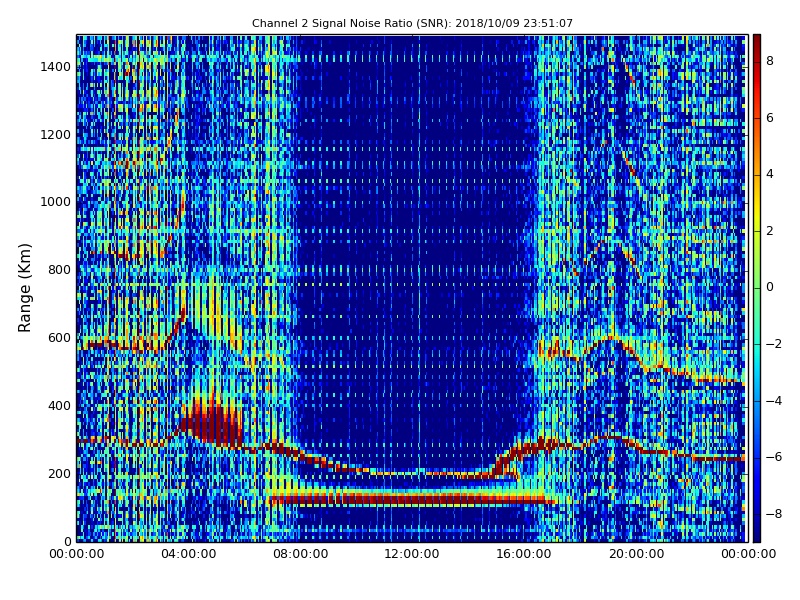Click the colorbar value −8 label

pos(774,514)
